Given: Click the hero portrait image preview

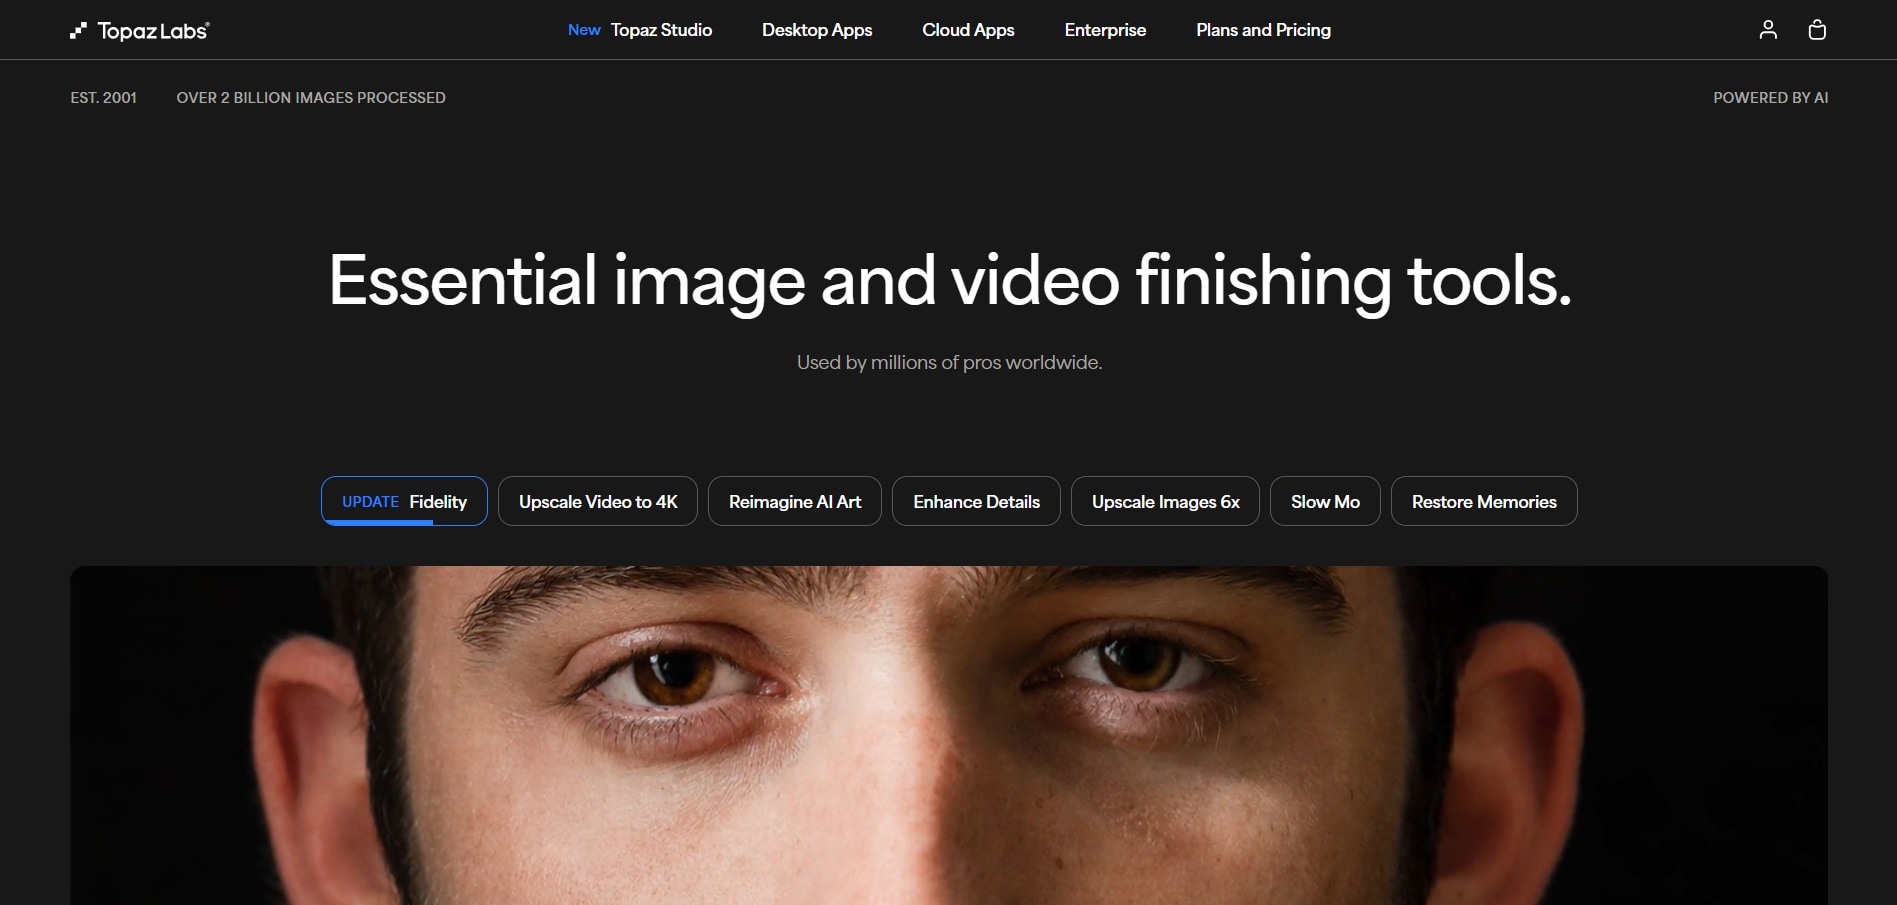Looking at the screenshot, I should (948, 730).
